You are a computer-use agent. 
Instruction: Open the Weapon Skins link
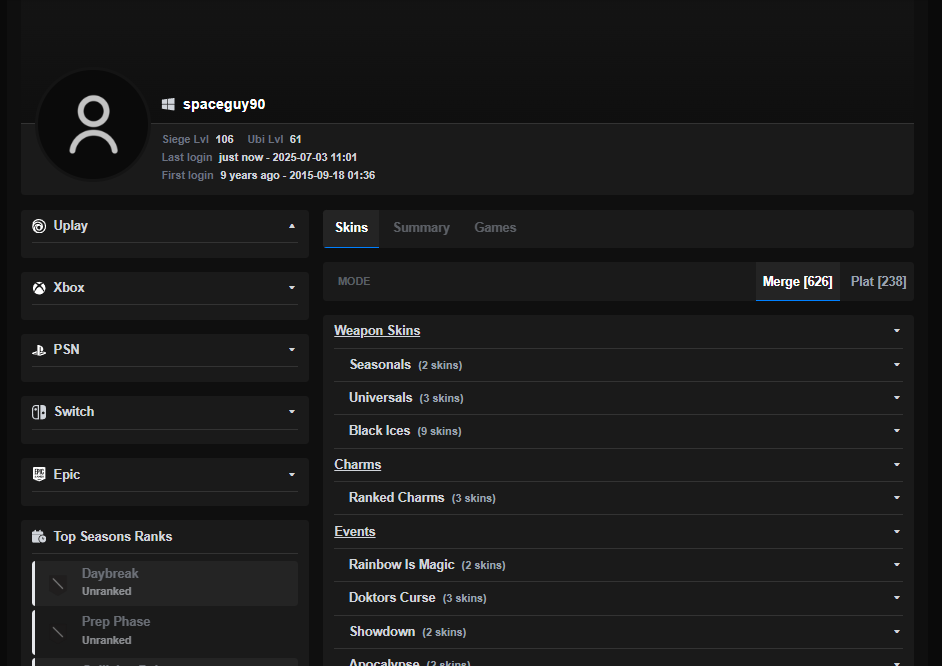pyautogui.click(x=377, y=331)
